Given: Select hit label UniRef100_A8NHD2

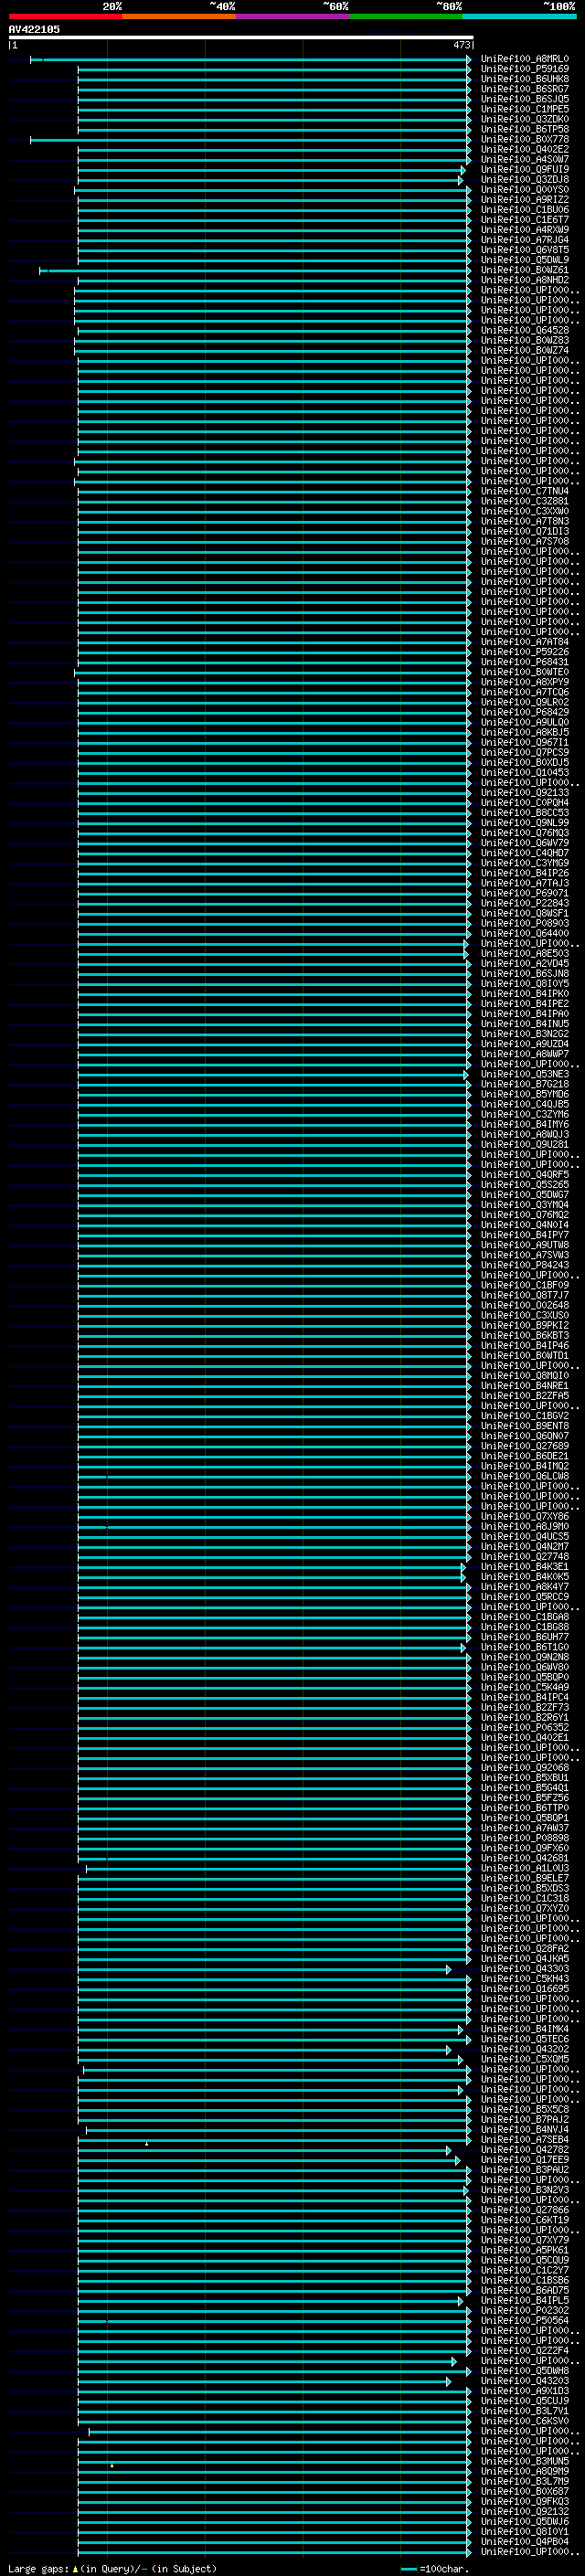Looking at the screenshot, I should coord(524,280).
